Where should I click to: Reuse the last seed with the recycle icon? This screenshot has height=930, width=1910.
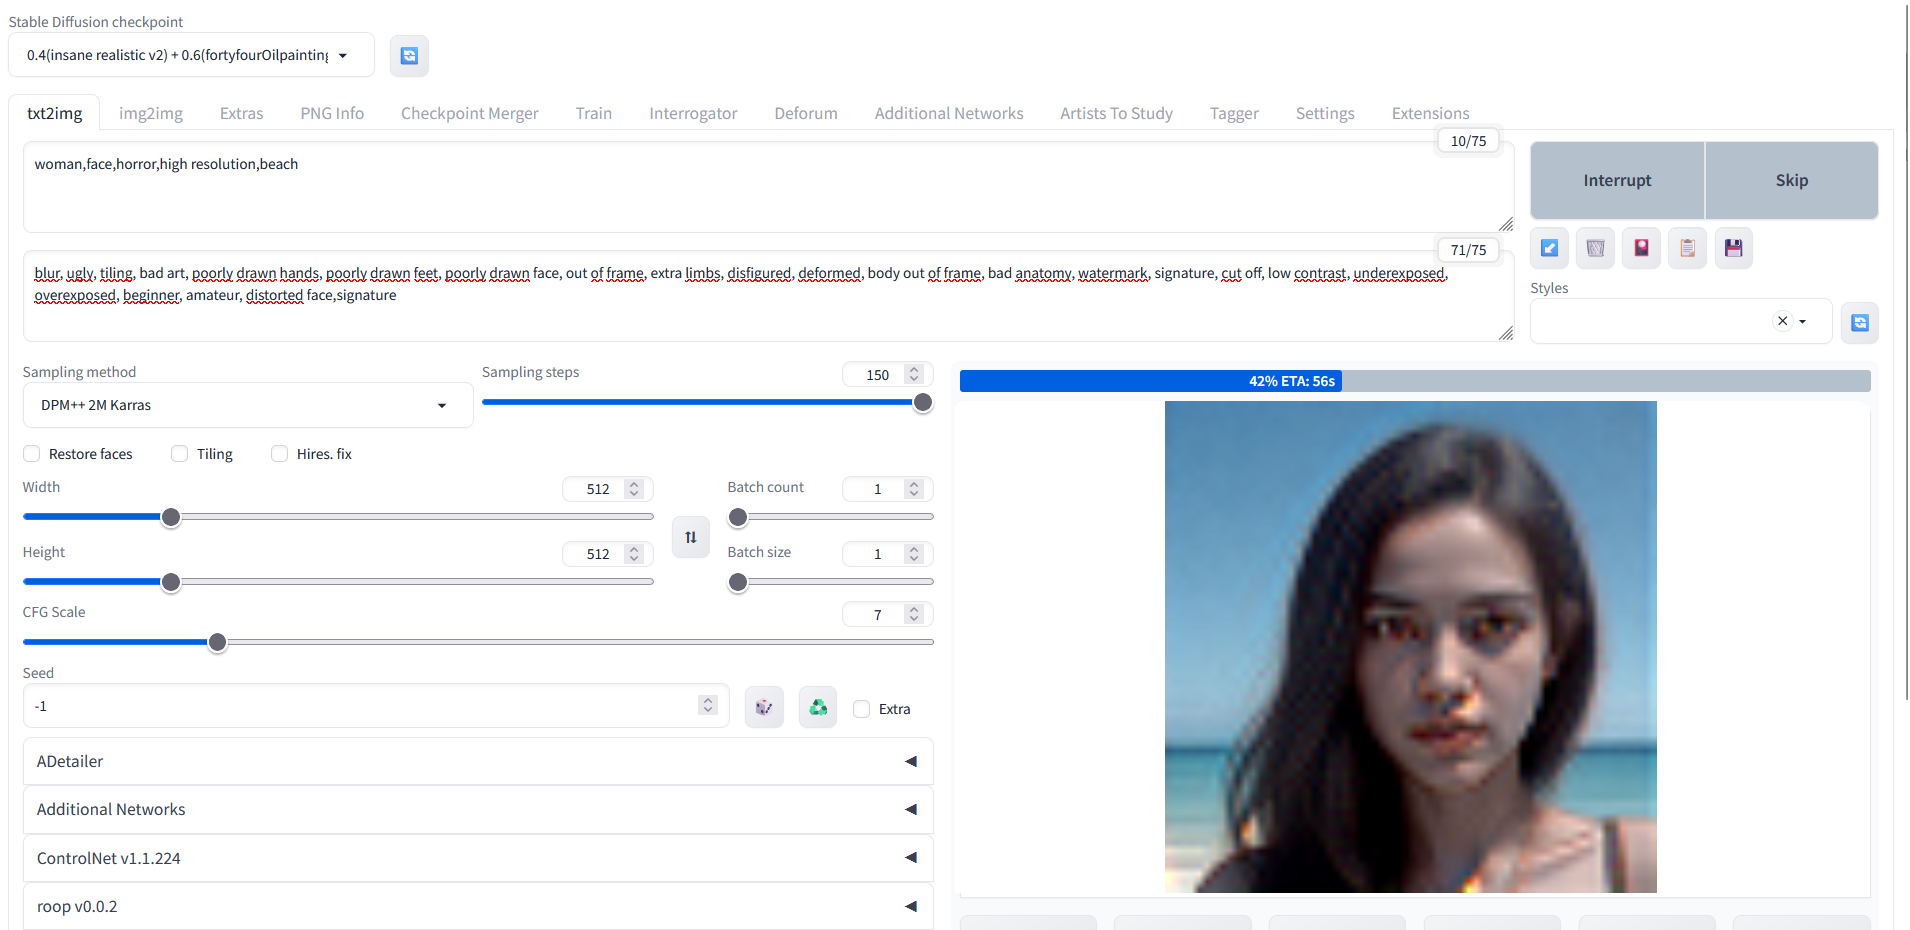tap(818, 708)
